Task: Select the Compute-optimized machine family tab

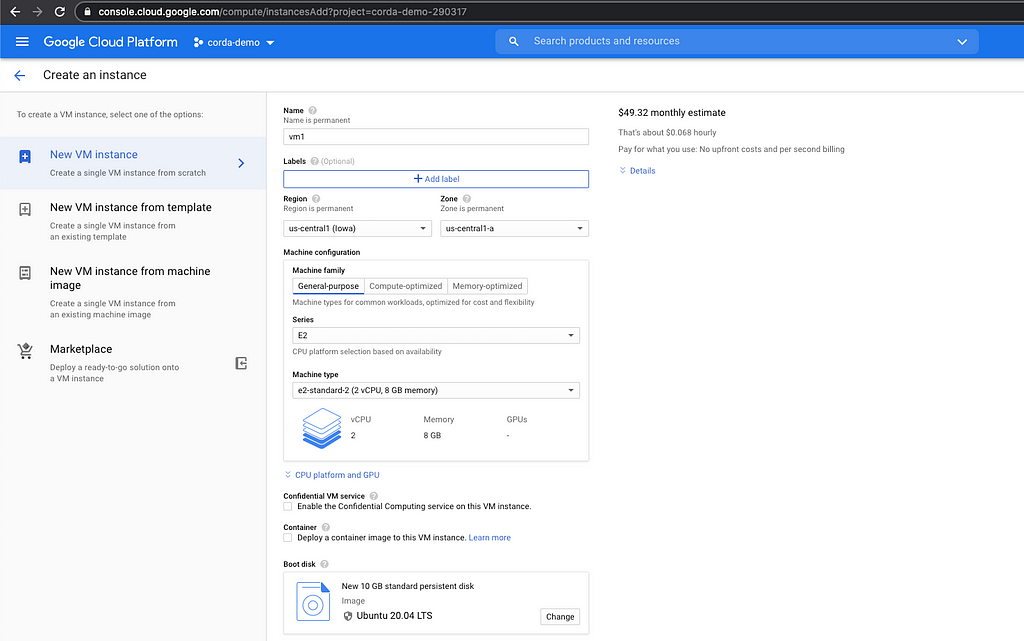Action: coord(406,286)
